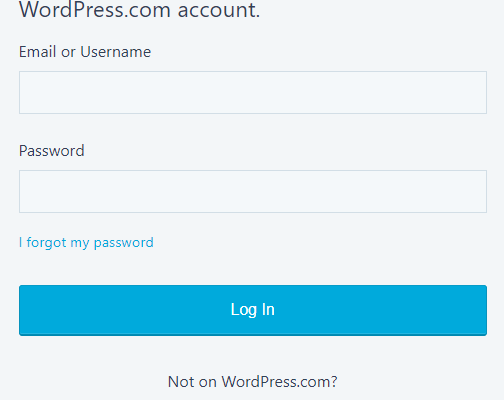
Task: Click the WordPress.com account heading
Action: pos(139,10)
